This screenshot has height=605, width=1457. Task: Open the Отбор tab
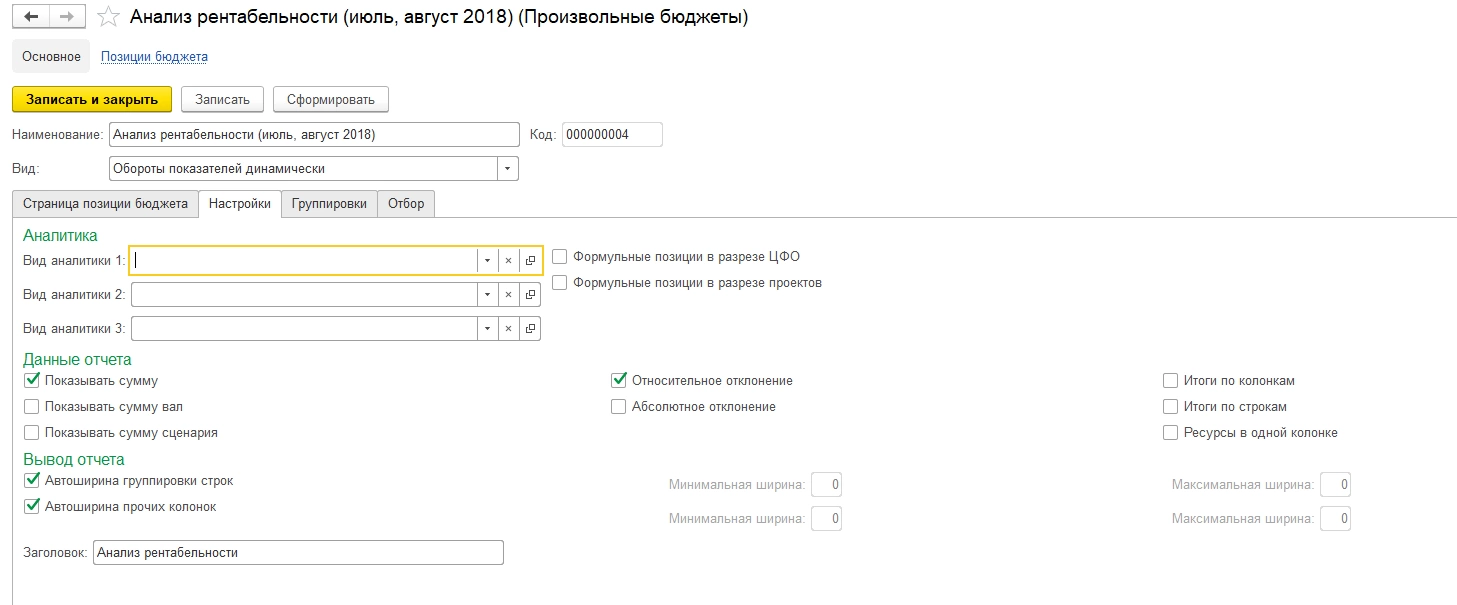tap(406, 203)
